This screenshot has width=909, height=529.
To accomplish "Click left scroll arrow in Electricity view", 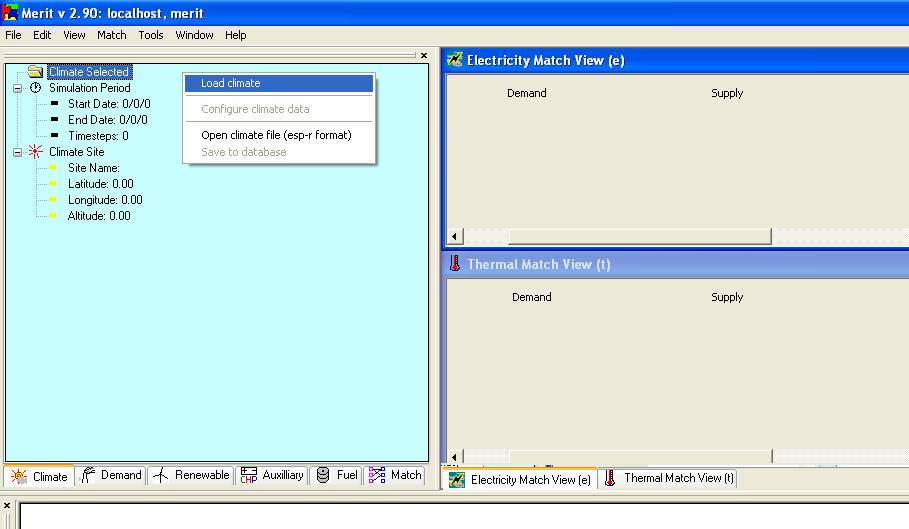I will point(456,236).
